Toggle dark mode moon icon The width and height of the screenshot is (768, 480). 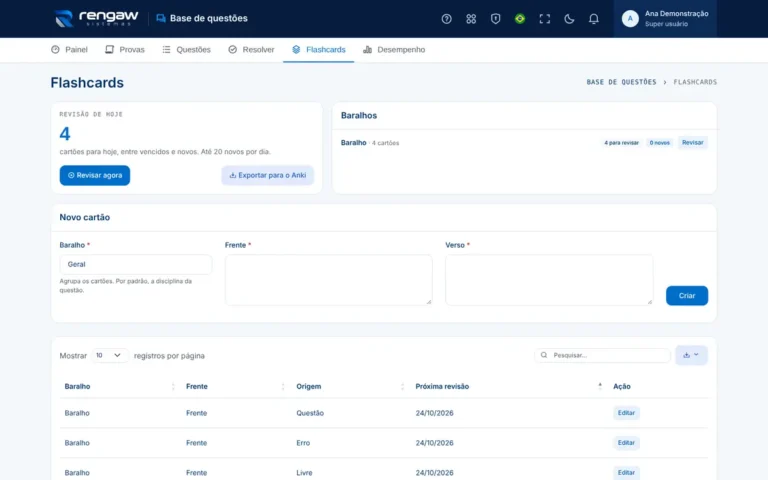[569, 19]
